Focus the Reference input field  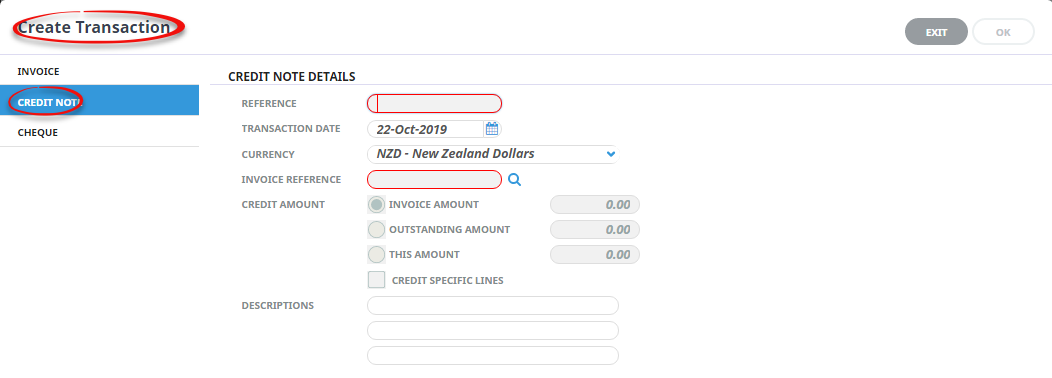434,103
